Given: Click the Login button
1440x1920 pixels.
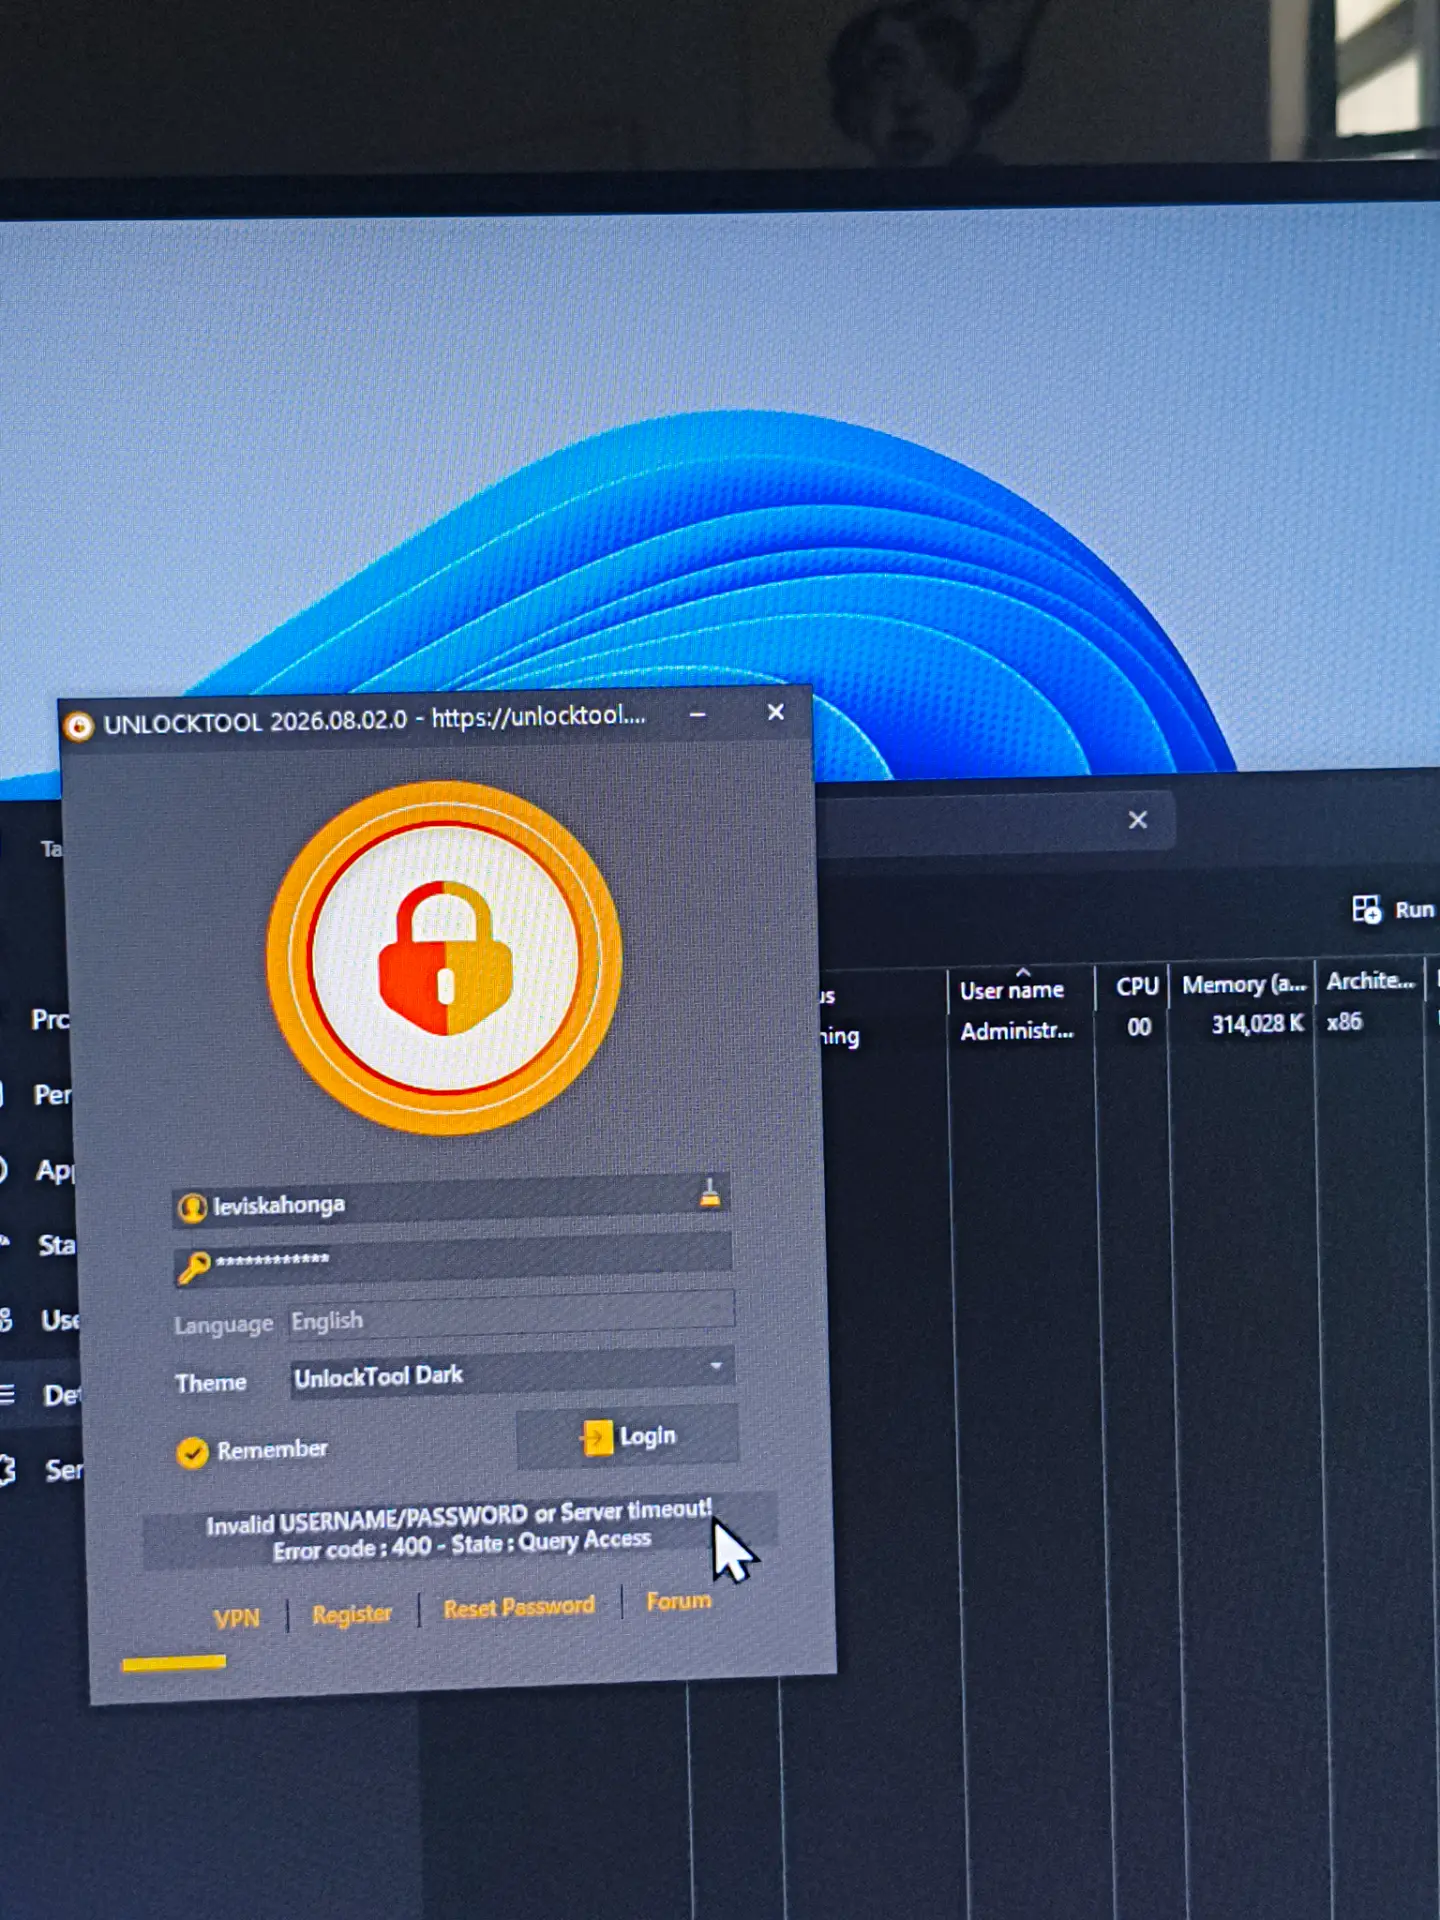Looking at the screenshot, I should click(x=628, y=1437).
